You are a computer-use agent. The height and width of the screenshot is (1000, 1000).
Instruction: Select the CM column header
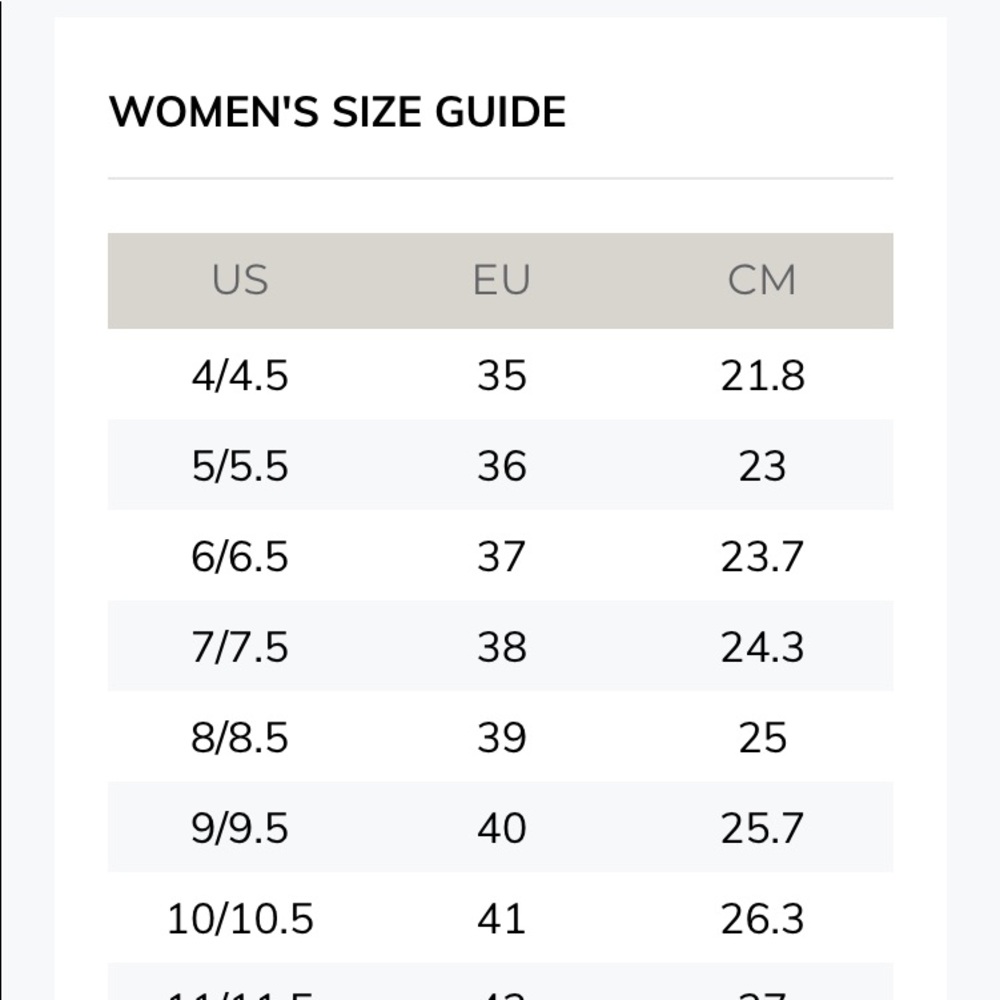pyautogui.click(x=762, y=280)
